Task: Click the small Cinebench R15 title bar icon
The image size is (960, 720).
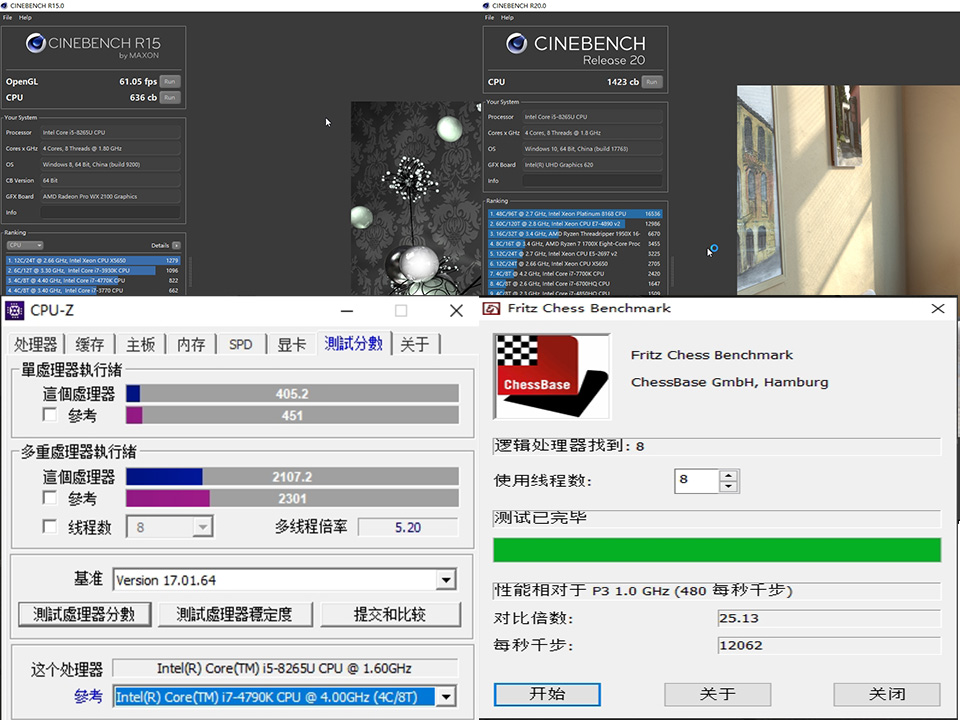Action: pyautogui.click(x=6, y=5)
